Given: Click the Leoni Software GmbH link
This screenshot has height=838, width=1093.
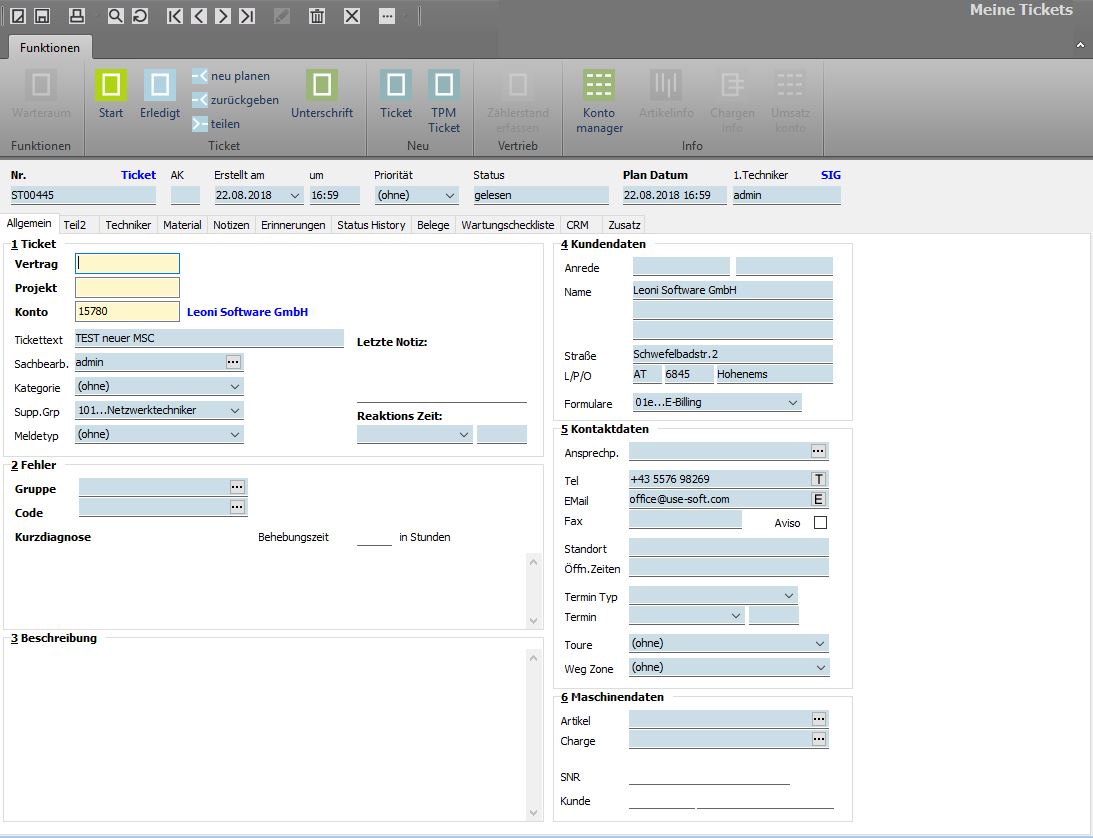Looking at the screenshot, I should [247, 312].
